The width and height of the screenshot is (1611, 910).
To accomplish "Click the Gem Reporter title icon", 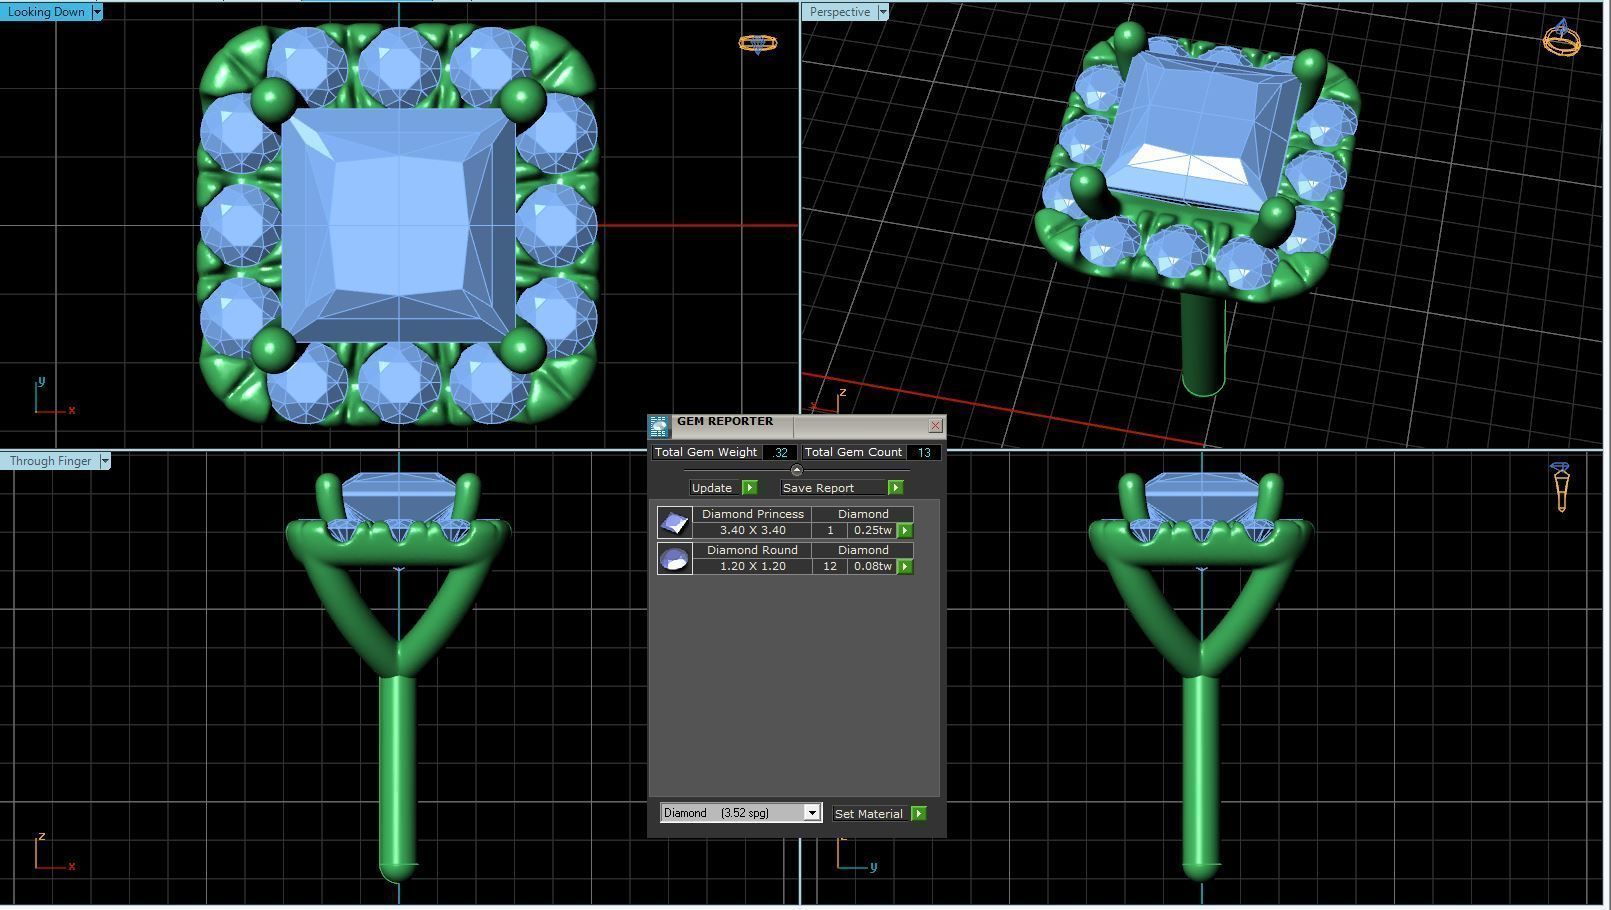I will coord(659,427).
